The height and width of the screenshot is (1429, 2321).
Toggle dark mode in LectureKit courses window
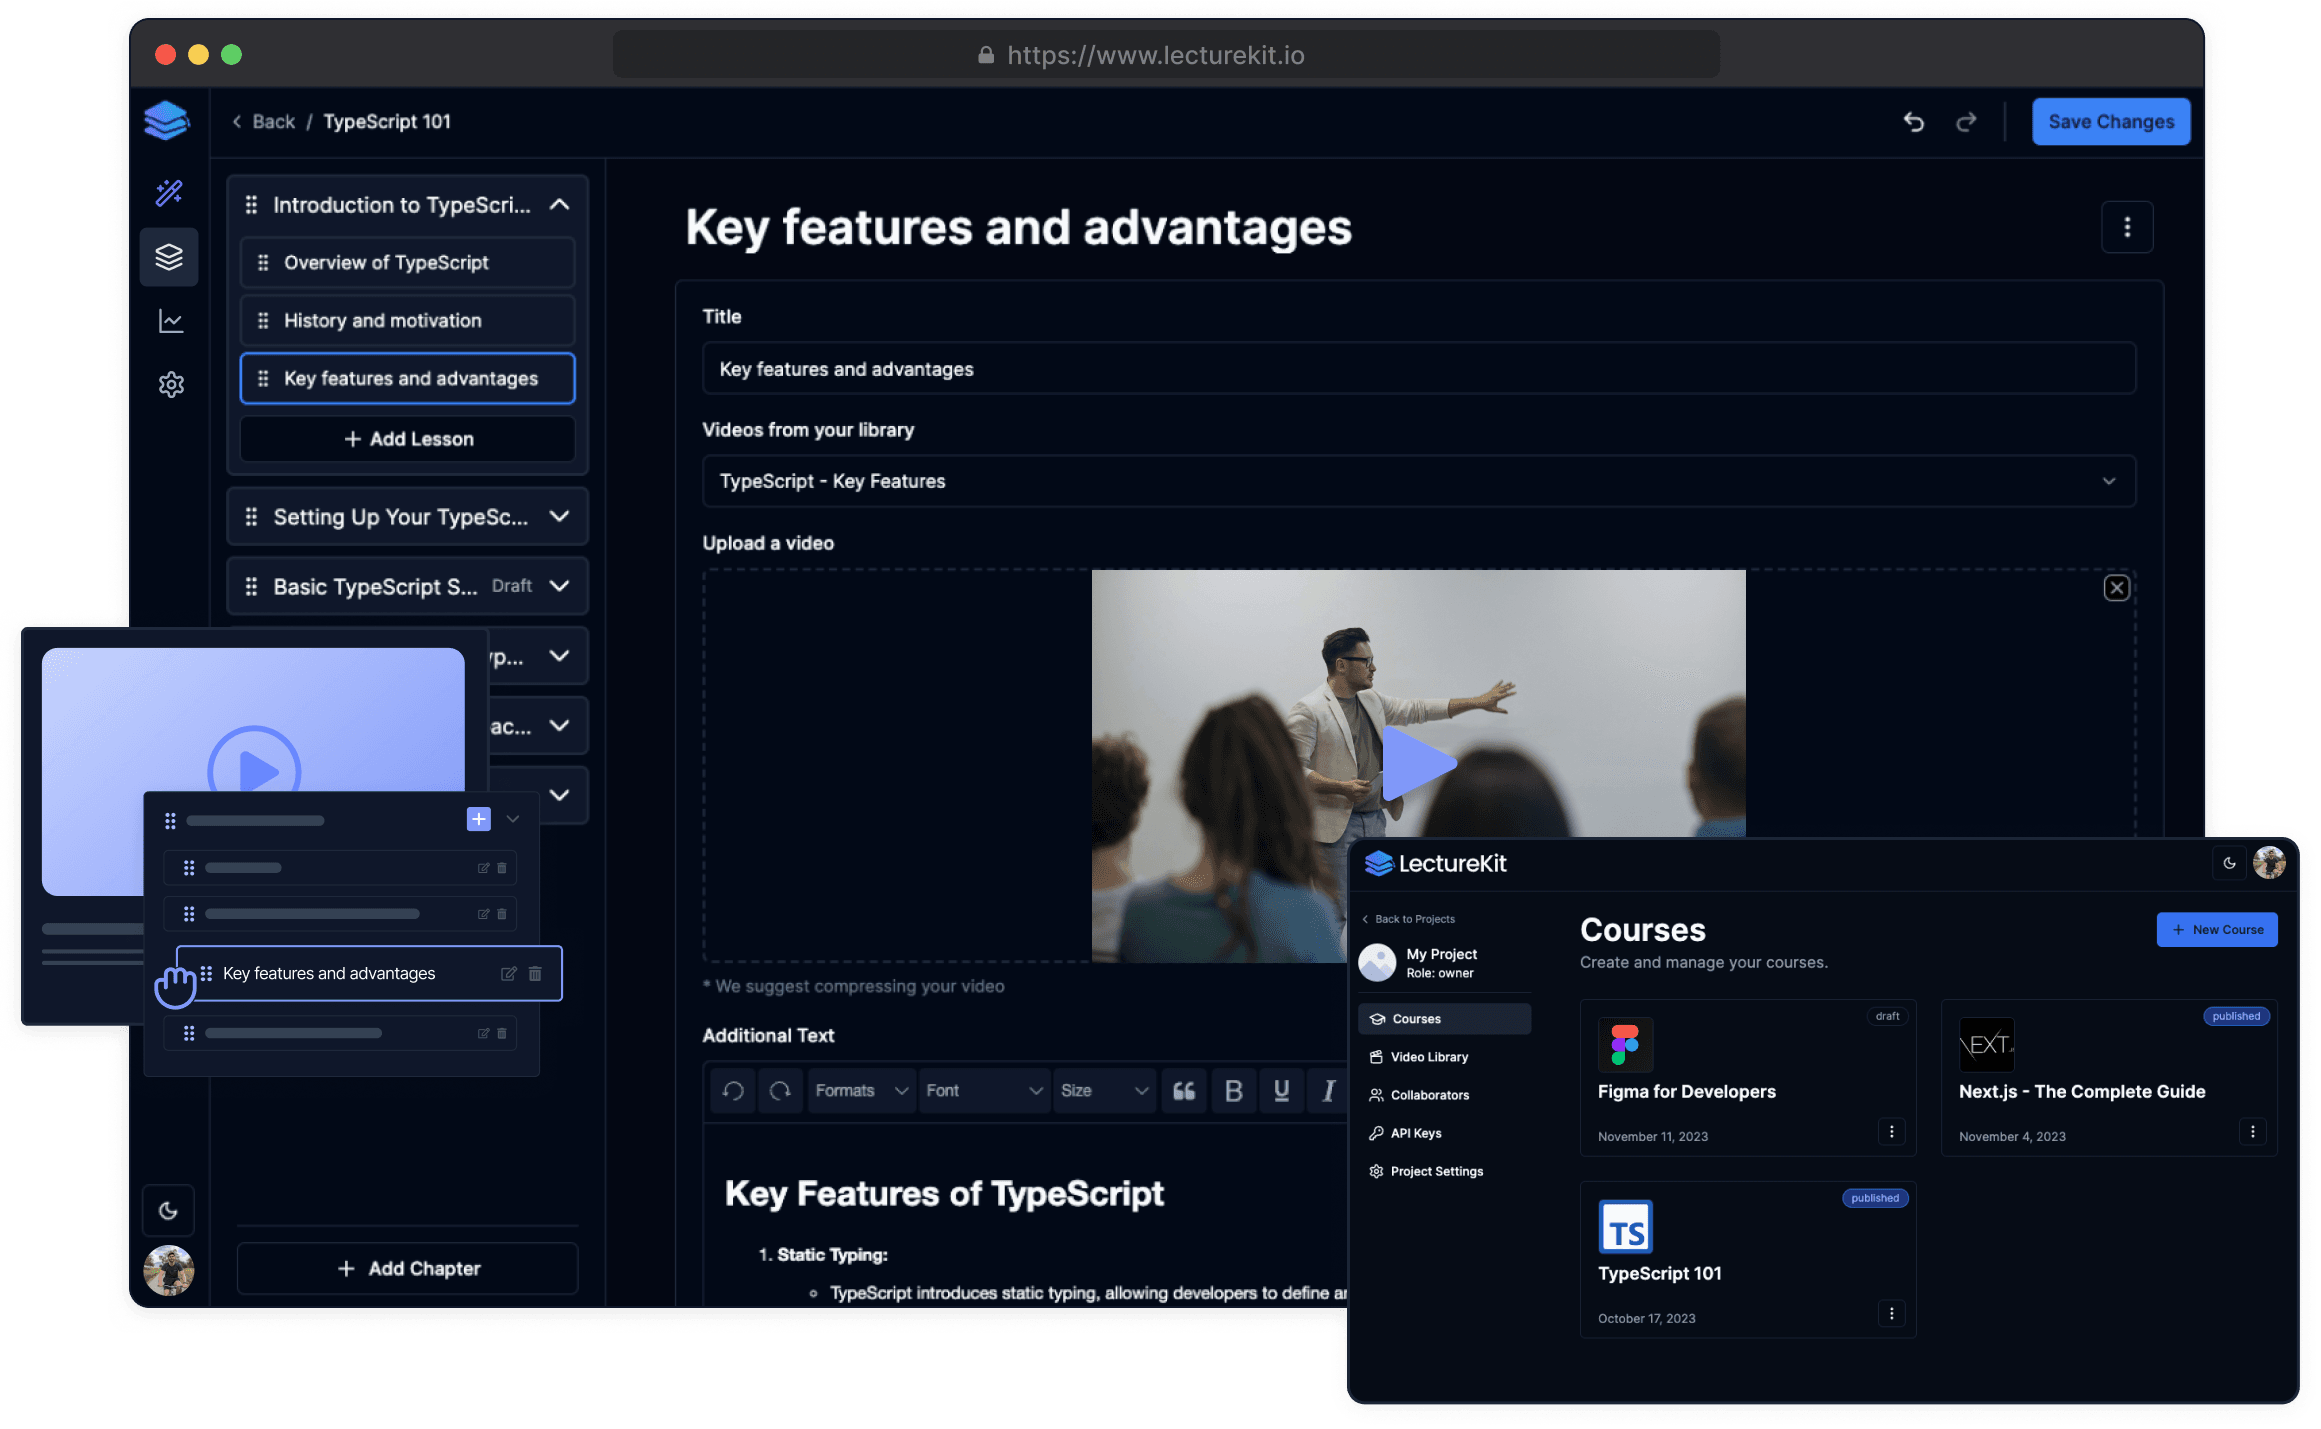[x=2229, y=863]
